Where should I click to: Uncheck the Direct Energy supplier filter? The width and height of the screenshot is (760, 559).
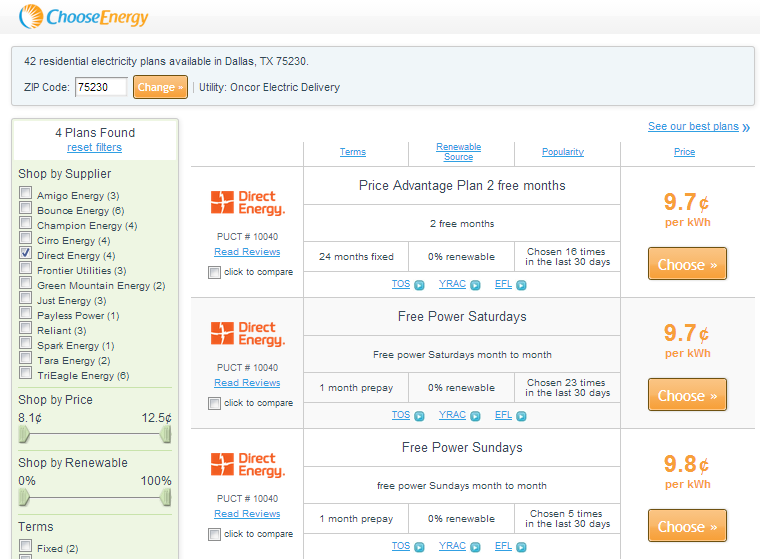tap(26, 255)
